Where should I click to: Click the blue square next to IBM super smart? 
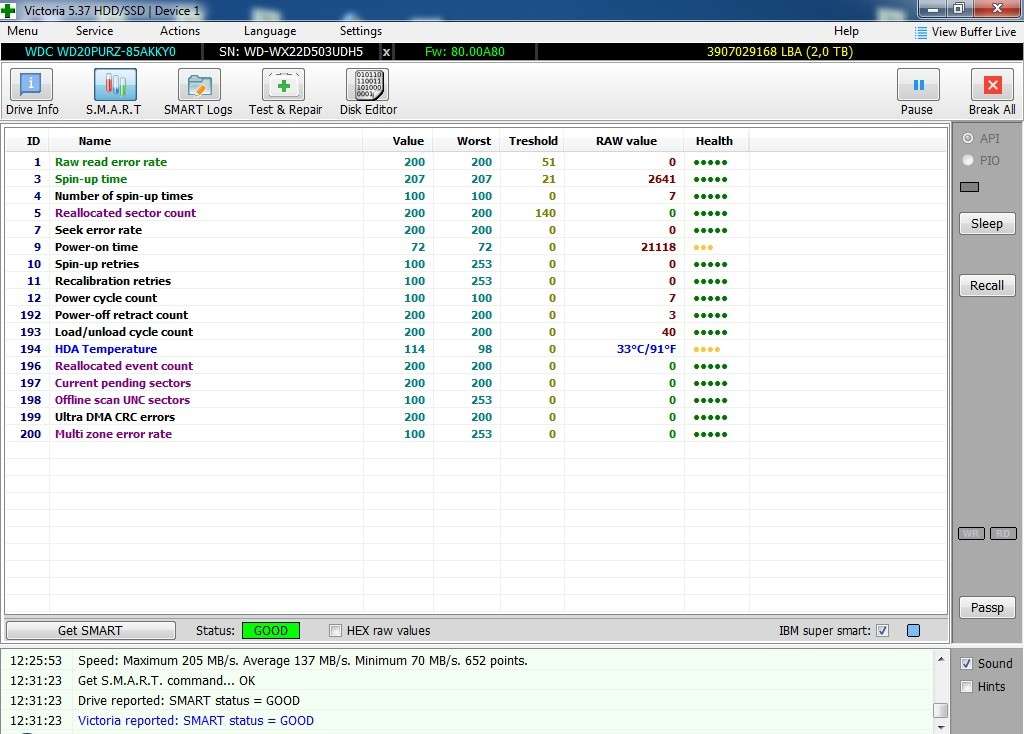913,631
